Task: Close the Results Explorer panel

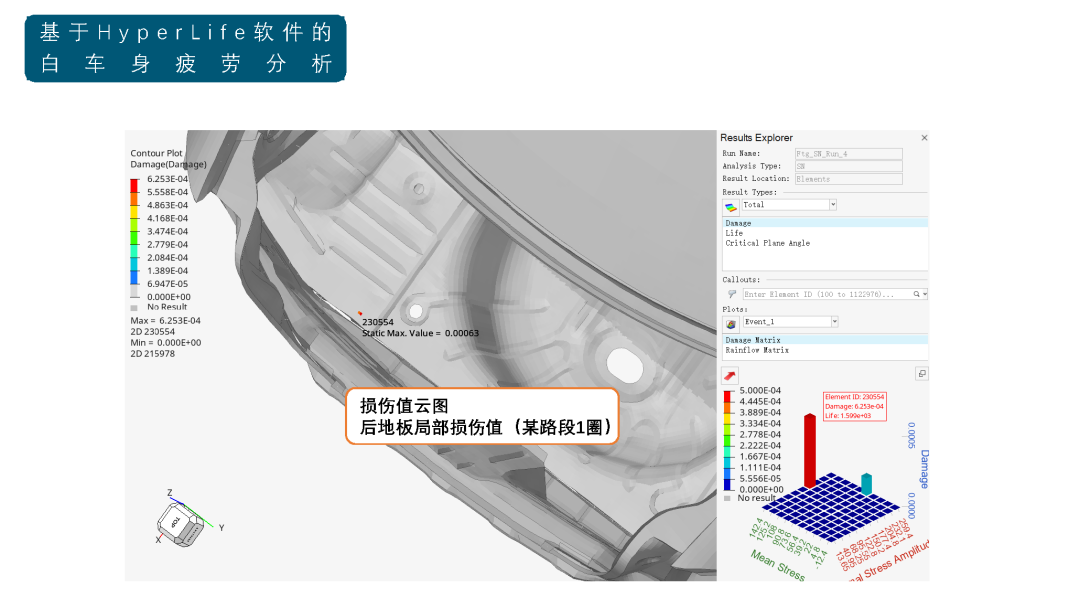Action: click(x=924, y=138)
